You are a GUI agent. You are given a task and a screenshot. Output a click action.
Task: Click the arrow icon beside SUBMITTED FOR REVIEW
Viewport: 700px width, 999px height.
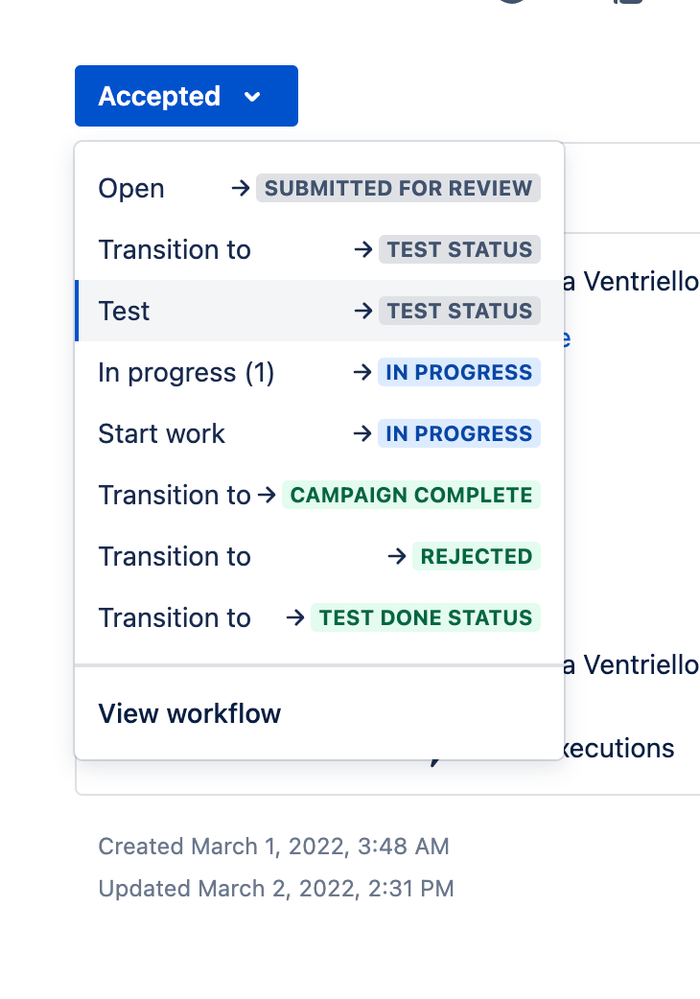coord(239,188)
